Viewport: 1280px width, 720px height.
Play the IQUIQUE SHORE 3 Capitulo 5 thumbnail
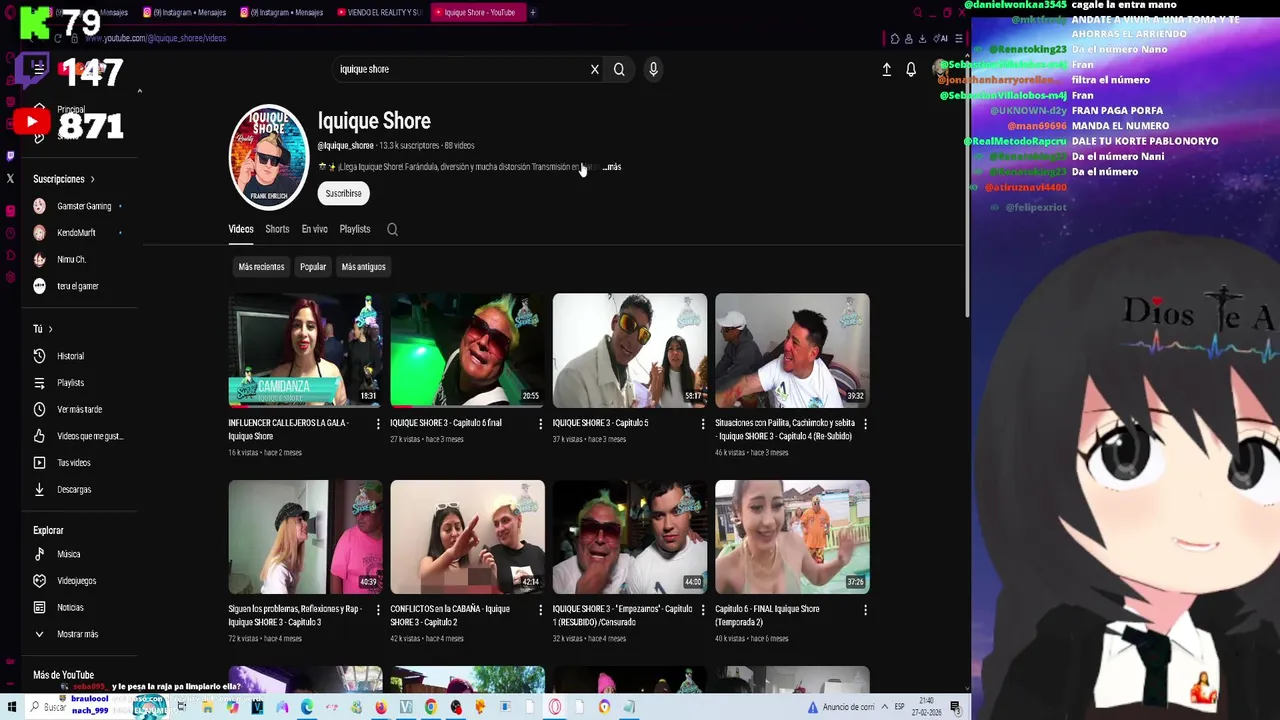pyautogui.click(x=630, y=350)
